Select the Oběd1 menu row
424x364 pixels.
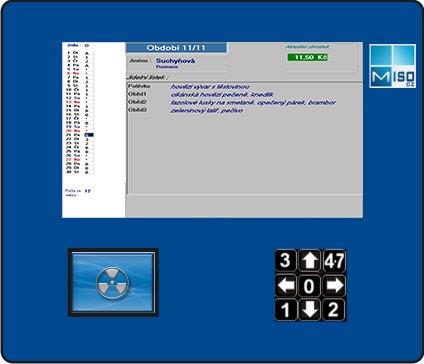pyautogui.click(x=245, y=94)
